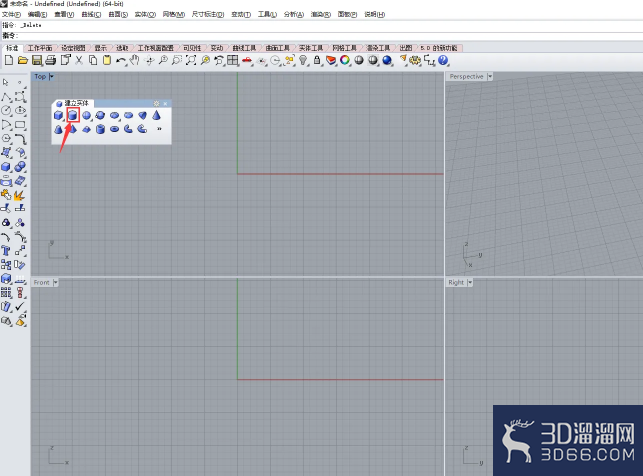Click the light bulb hide/show icon

click(303, 61)
